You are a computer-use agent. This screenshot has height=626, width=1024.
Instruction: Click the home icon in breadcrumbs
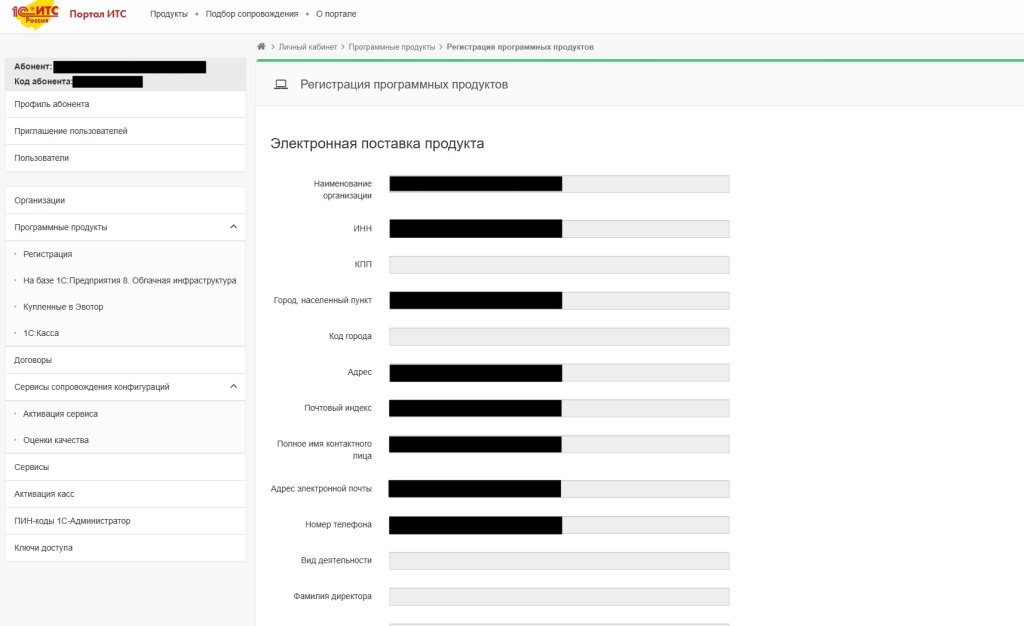click(x=261, y=47)
